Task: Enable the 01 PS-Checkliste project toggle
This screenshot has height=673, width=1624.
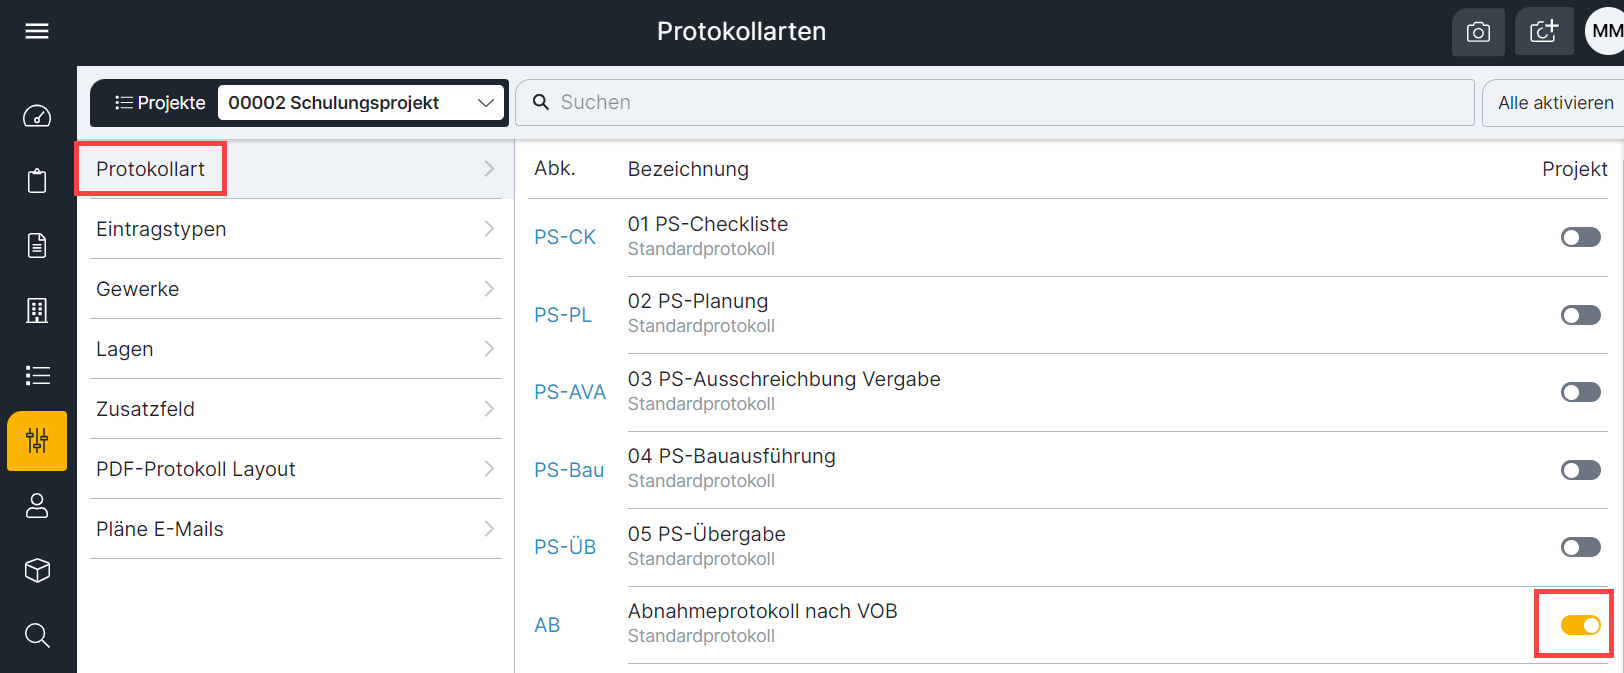Action: [1580, 237]
